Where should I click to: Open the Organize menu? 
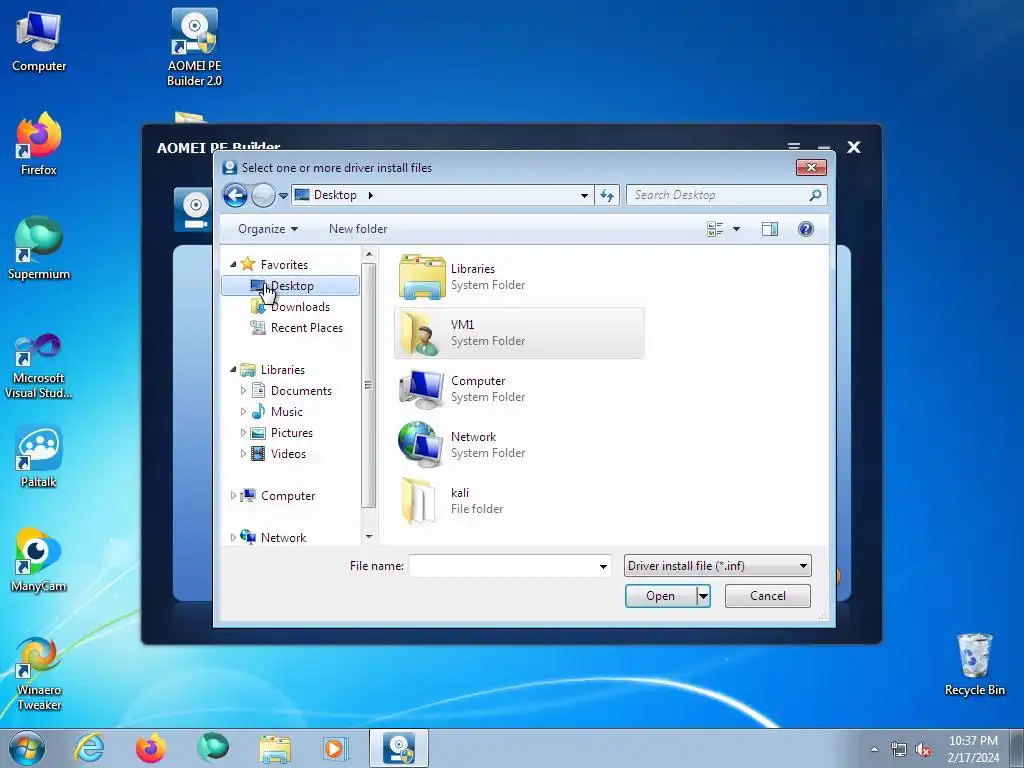coord(268,229)
